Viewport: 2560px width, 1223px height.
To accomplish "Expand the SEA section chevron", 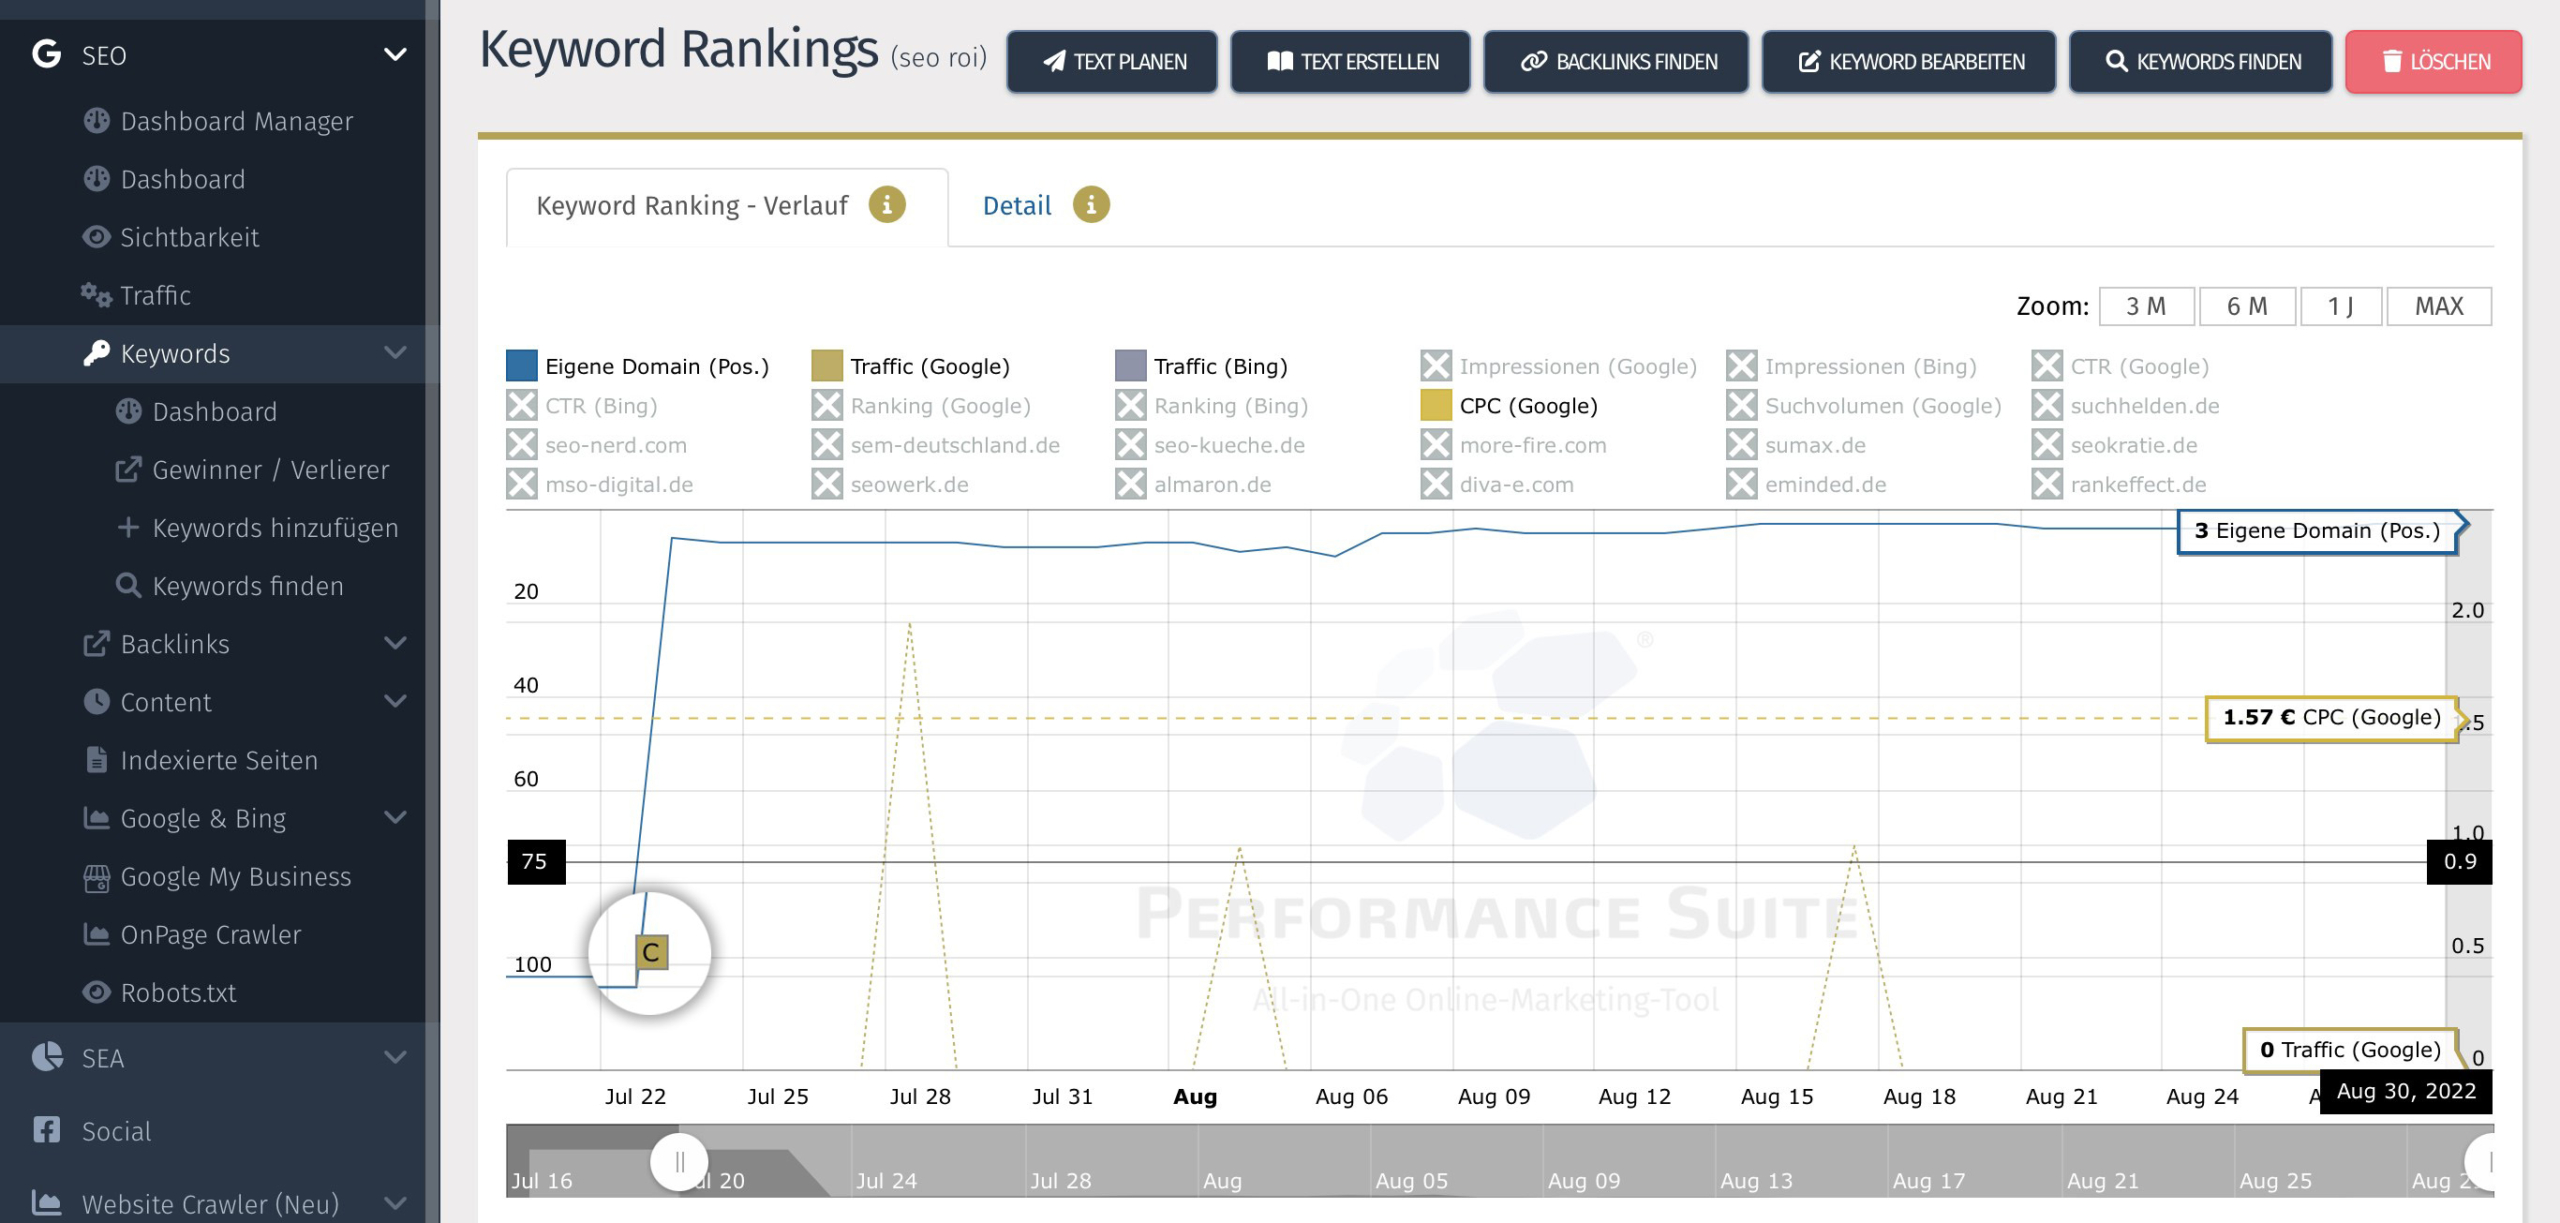I will point(396,1057).
